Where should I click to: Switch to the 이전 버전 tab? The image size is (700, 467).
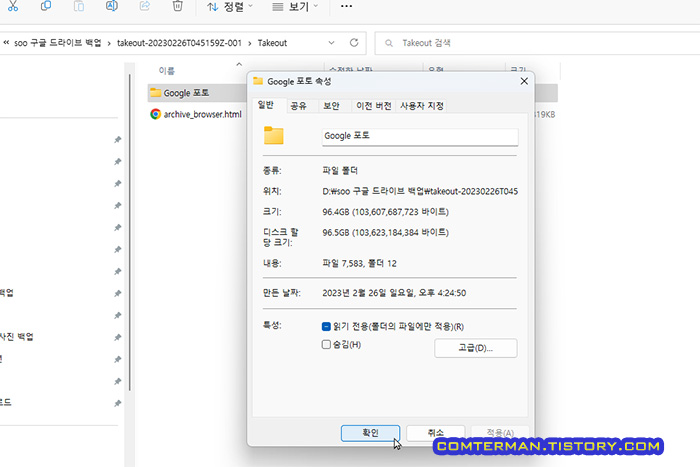[x=374, y=106]
